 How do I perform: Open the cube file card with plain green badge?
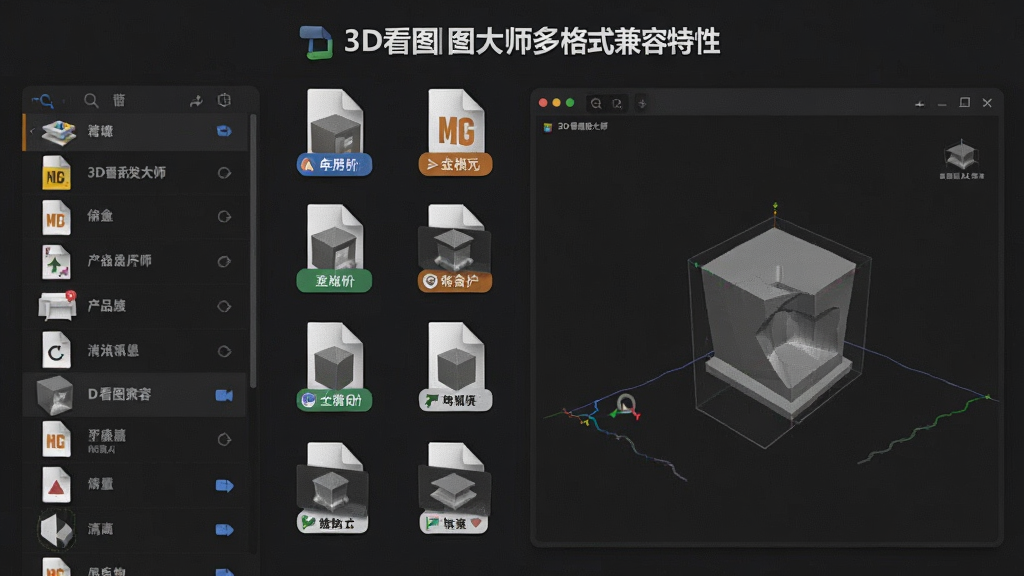pos(334,248)
